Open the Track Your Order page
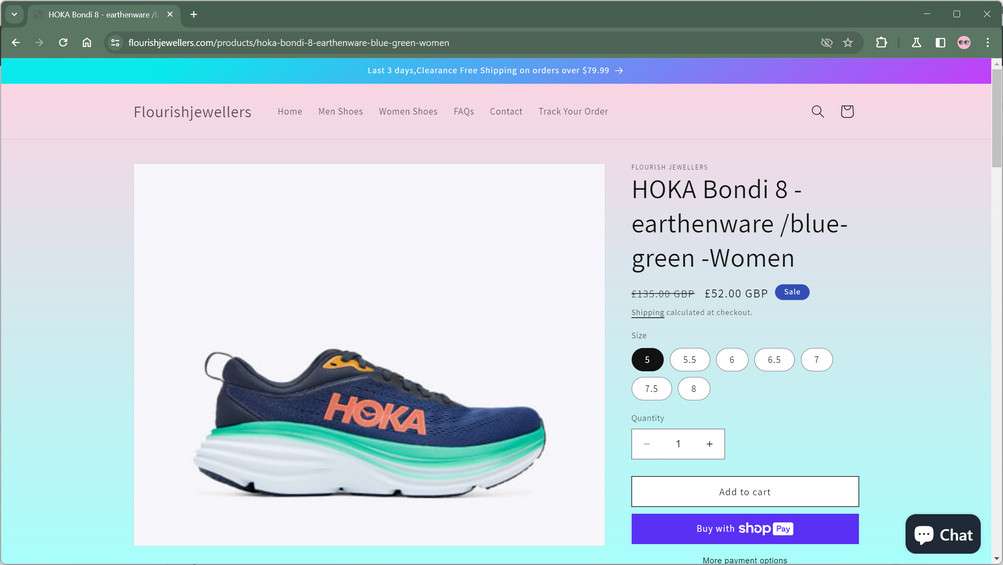This screenshot has height=565, width=1003. 573,111
